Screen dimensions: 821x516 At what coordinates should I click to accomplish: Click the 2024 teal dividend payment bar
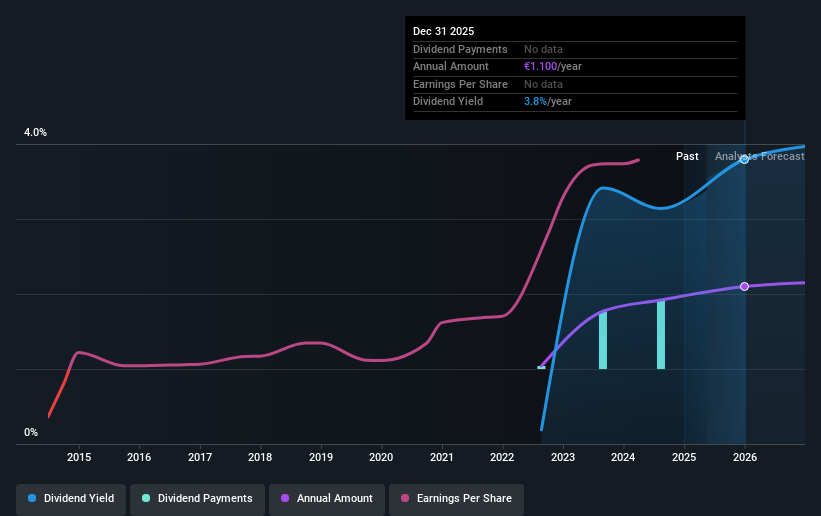click(661, 334)
